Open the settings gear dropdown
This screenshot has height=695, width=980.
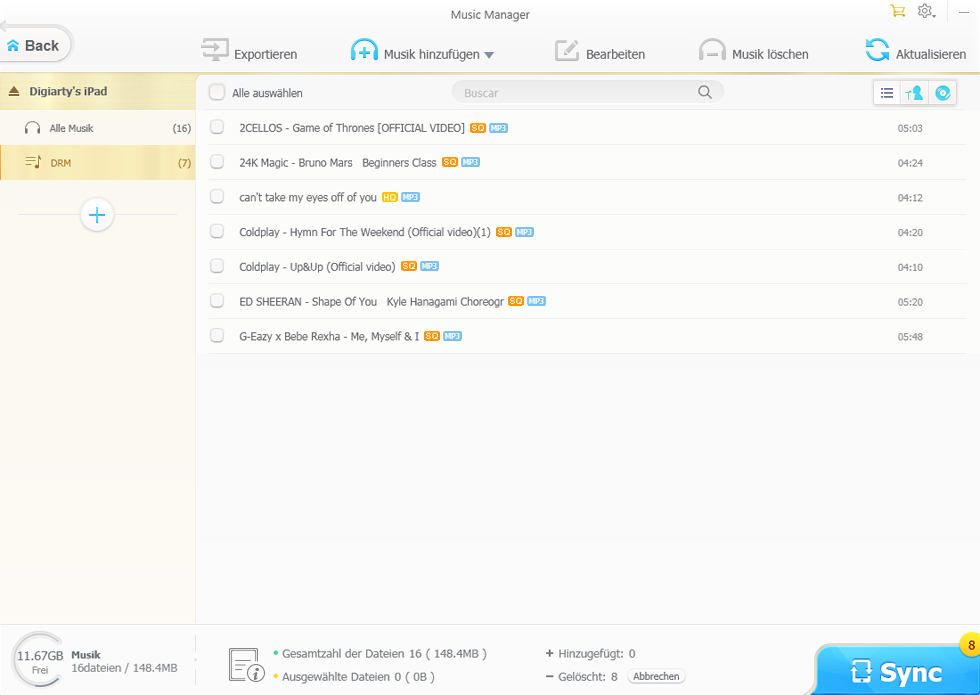pos(926,11)
